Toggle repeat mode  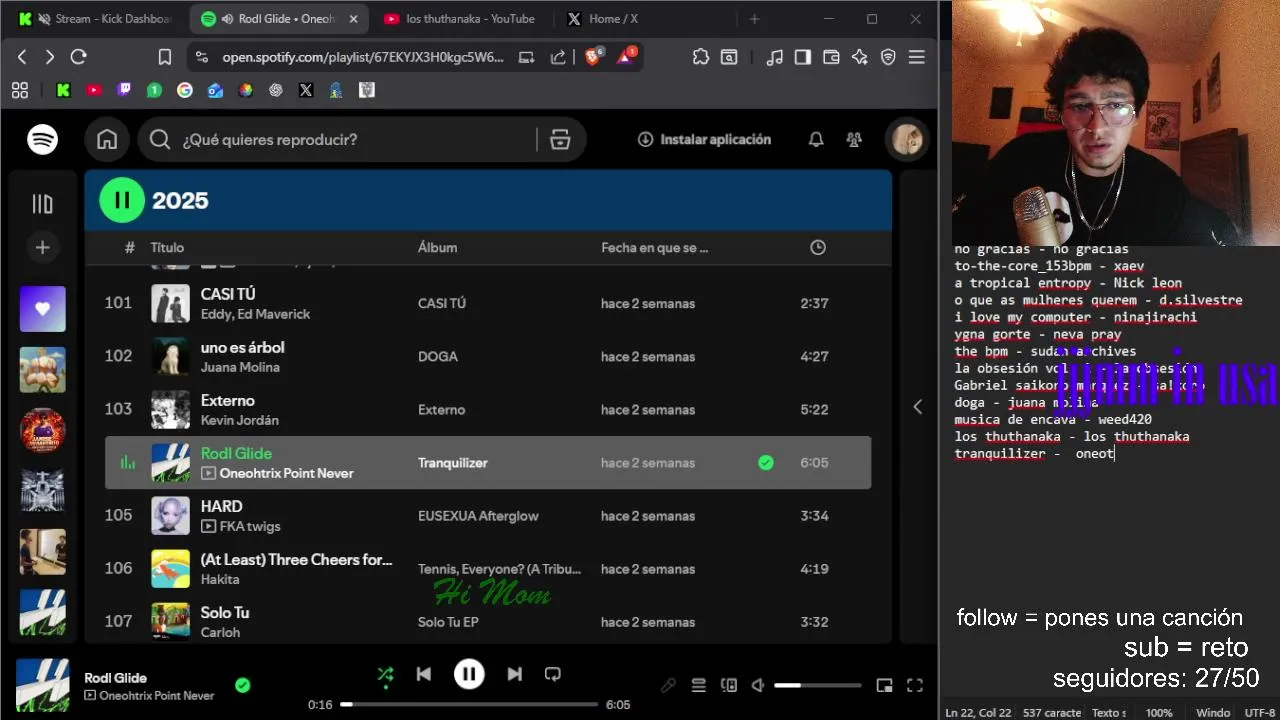pyautogui.click(x=552, y=674)
